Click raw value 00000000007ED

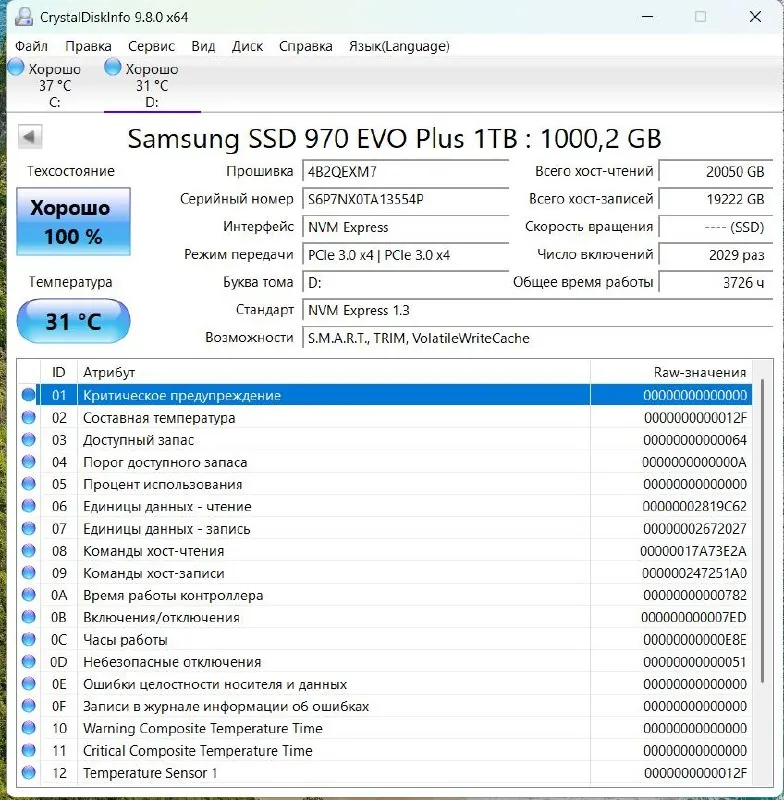tap(694, 617)
